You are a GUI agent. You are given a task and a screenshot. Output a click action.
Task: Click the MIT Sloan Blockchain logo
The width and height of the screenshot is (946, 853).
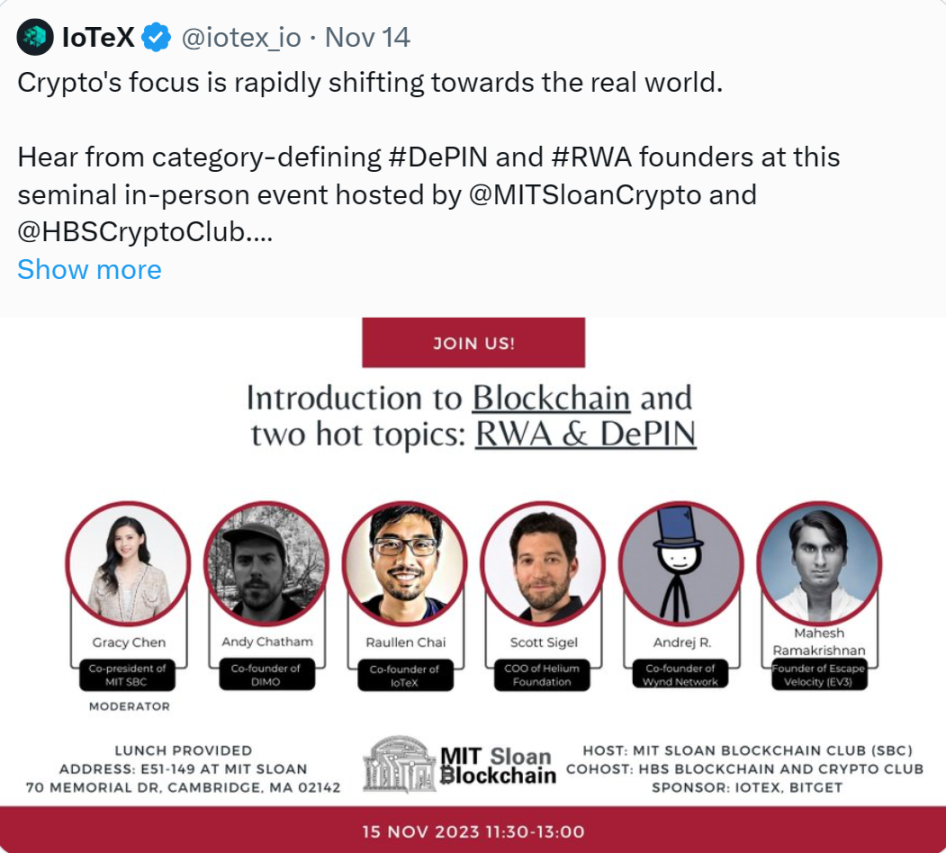(x=460, y=764)
